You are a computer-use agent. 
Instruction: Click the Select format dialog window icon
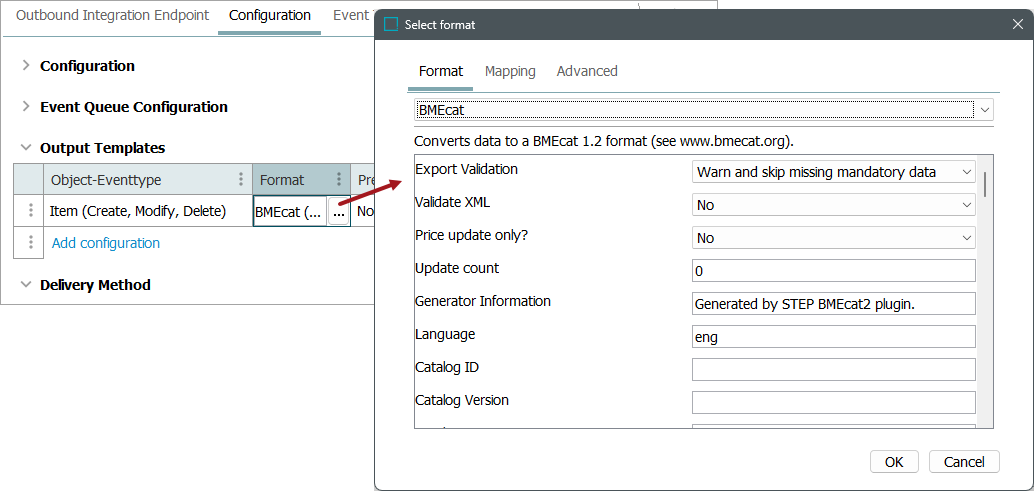[x=391, y=24]
